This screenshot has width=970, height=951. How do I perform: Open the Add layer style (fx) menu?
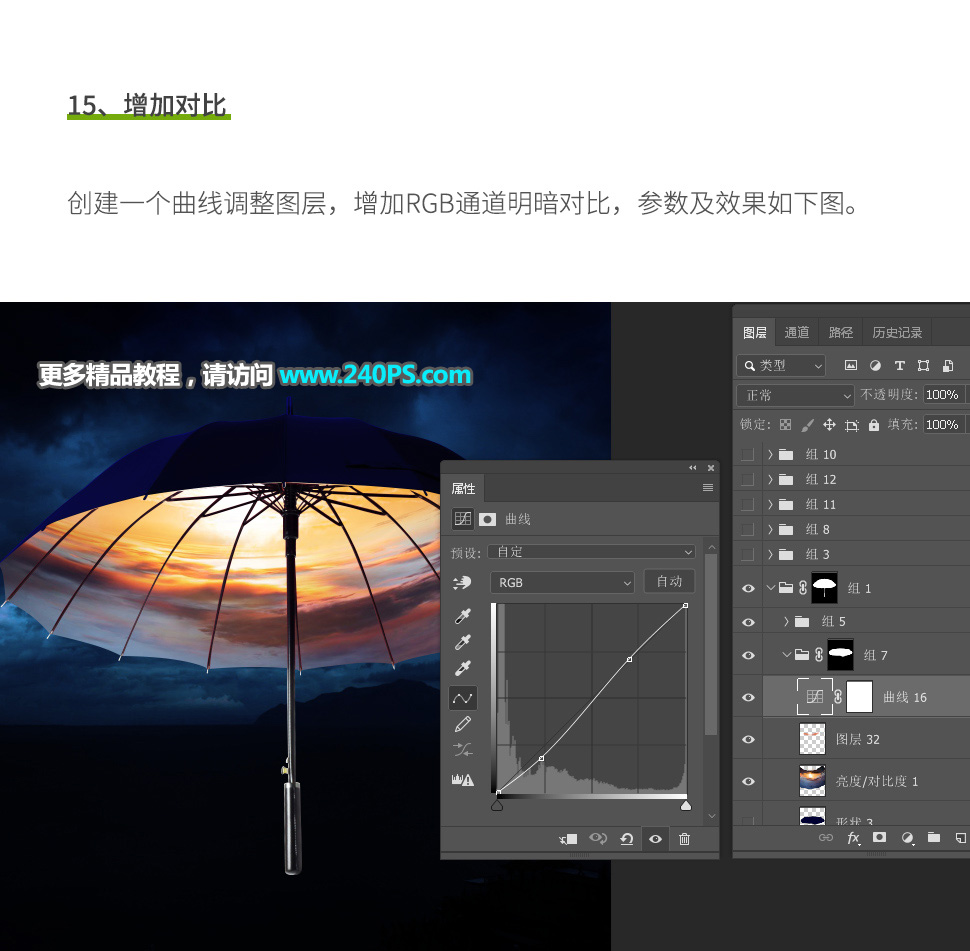(x=854, y=838)
